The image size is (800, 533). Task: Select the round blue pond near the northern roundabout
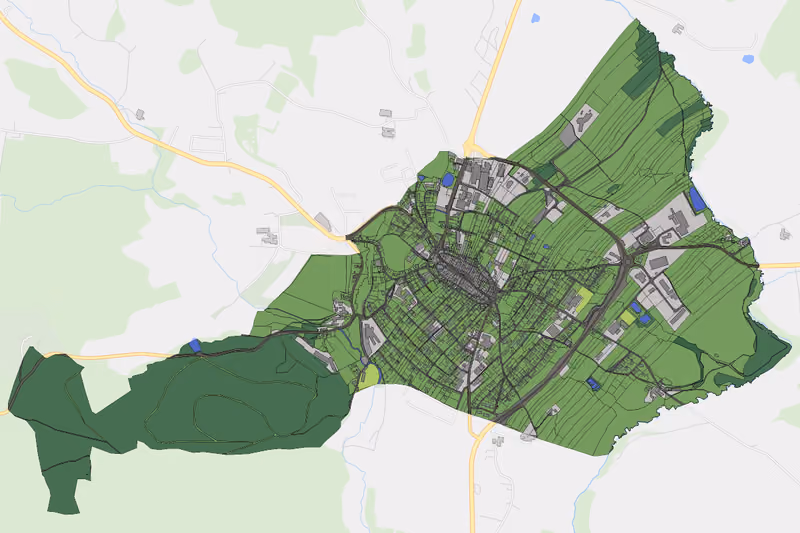click(x=447, y=180)
